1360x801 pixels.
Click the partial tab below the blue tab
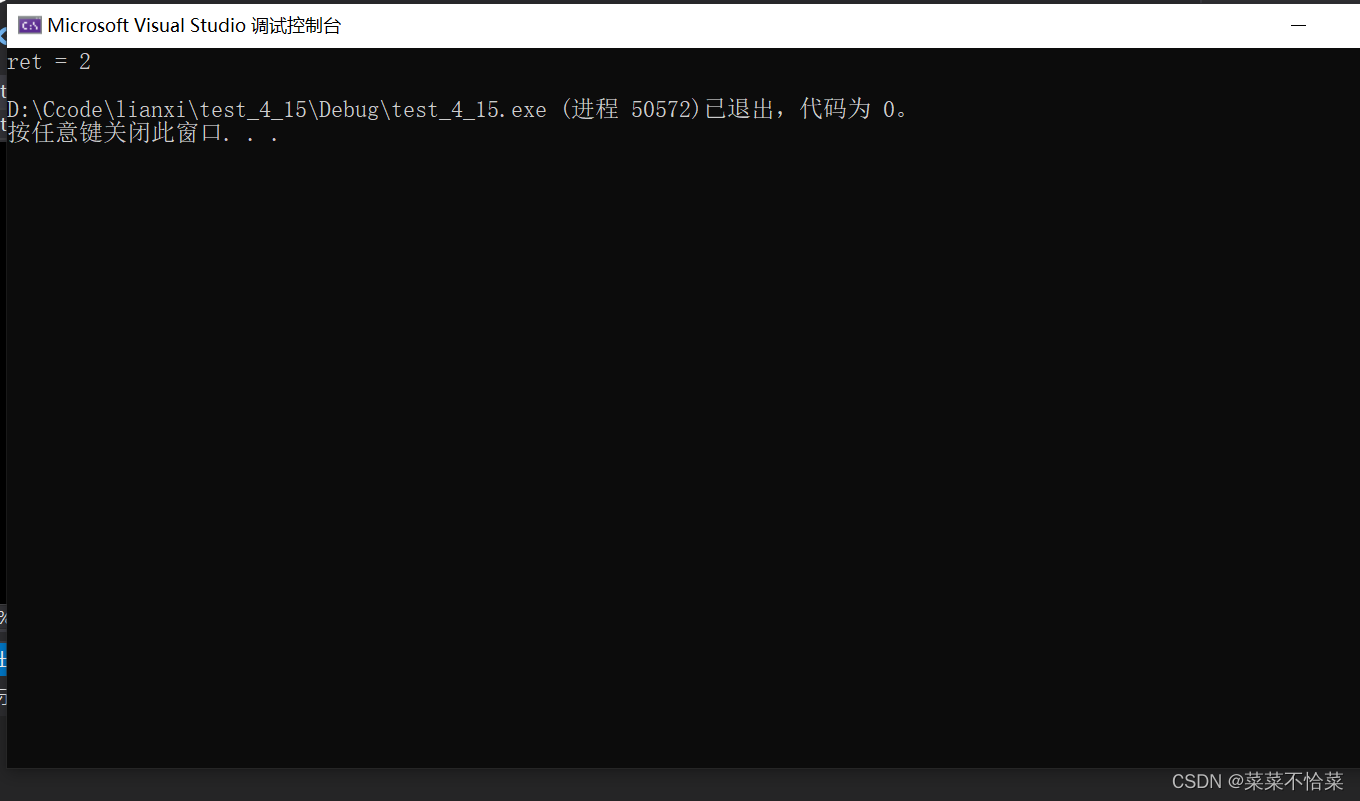coord(3,697)
